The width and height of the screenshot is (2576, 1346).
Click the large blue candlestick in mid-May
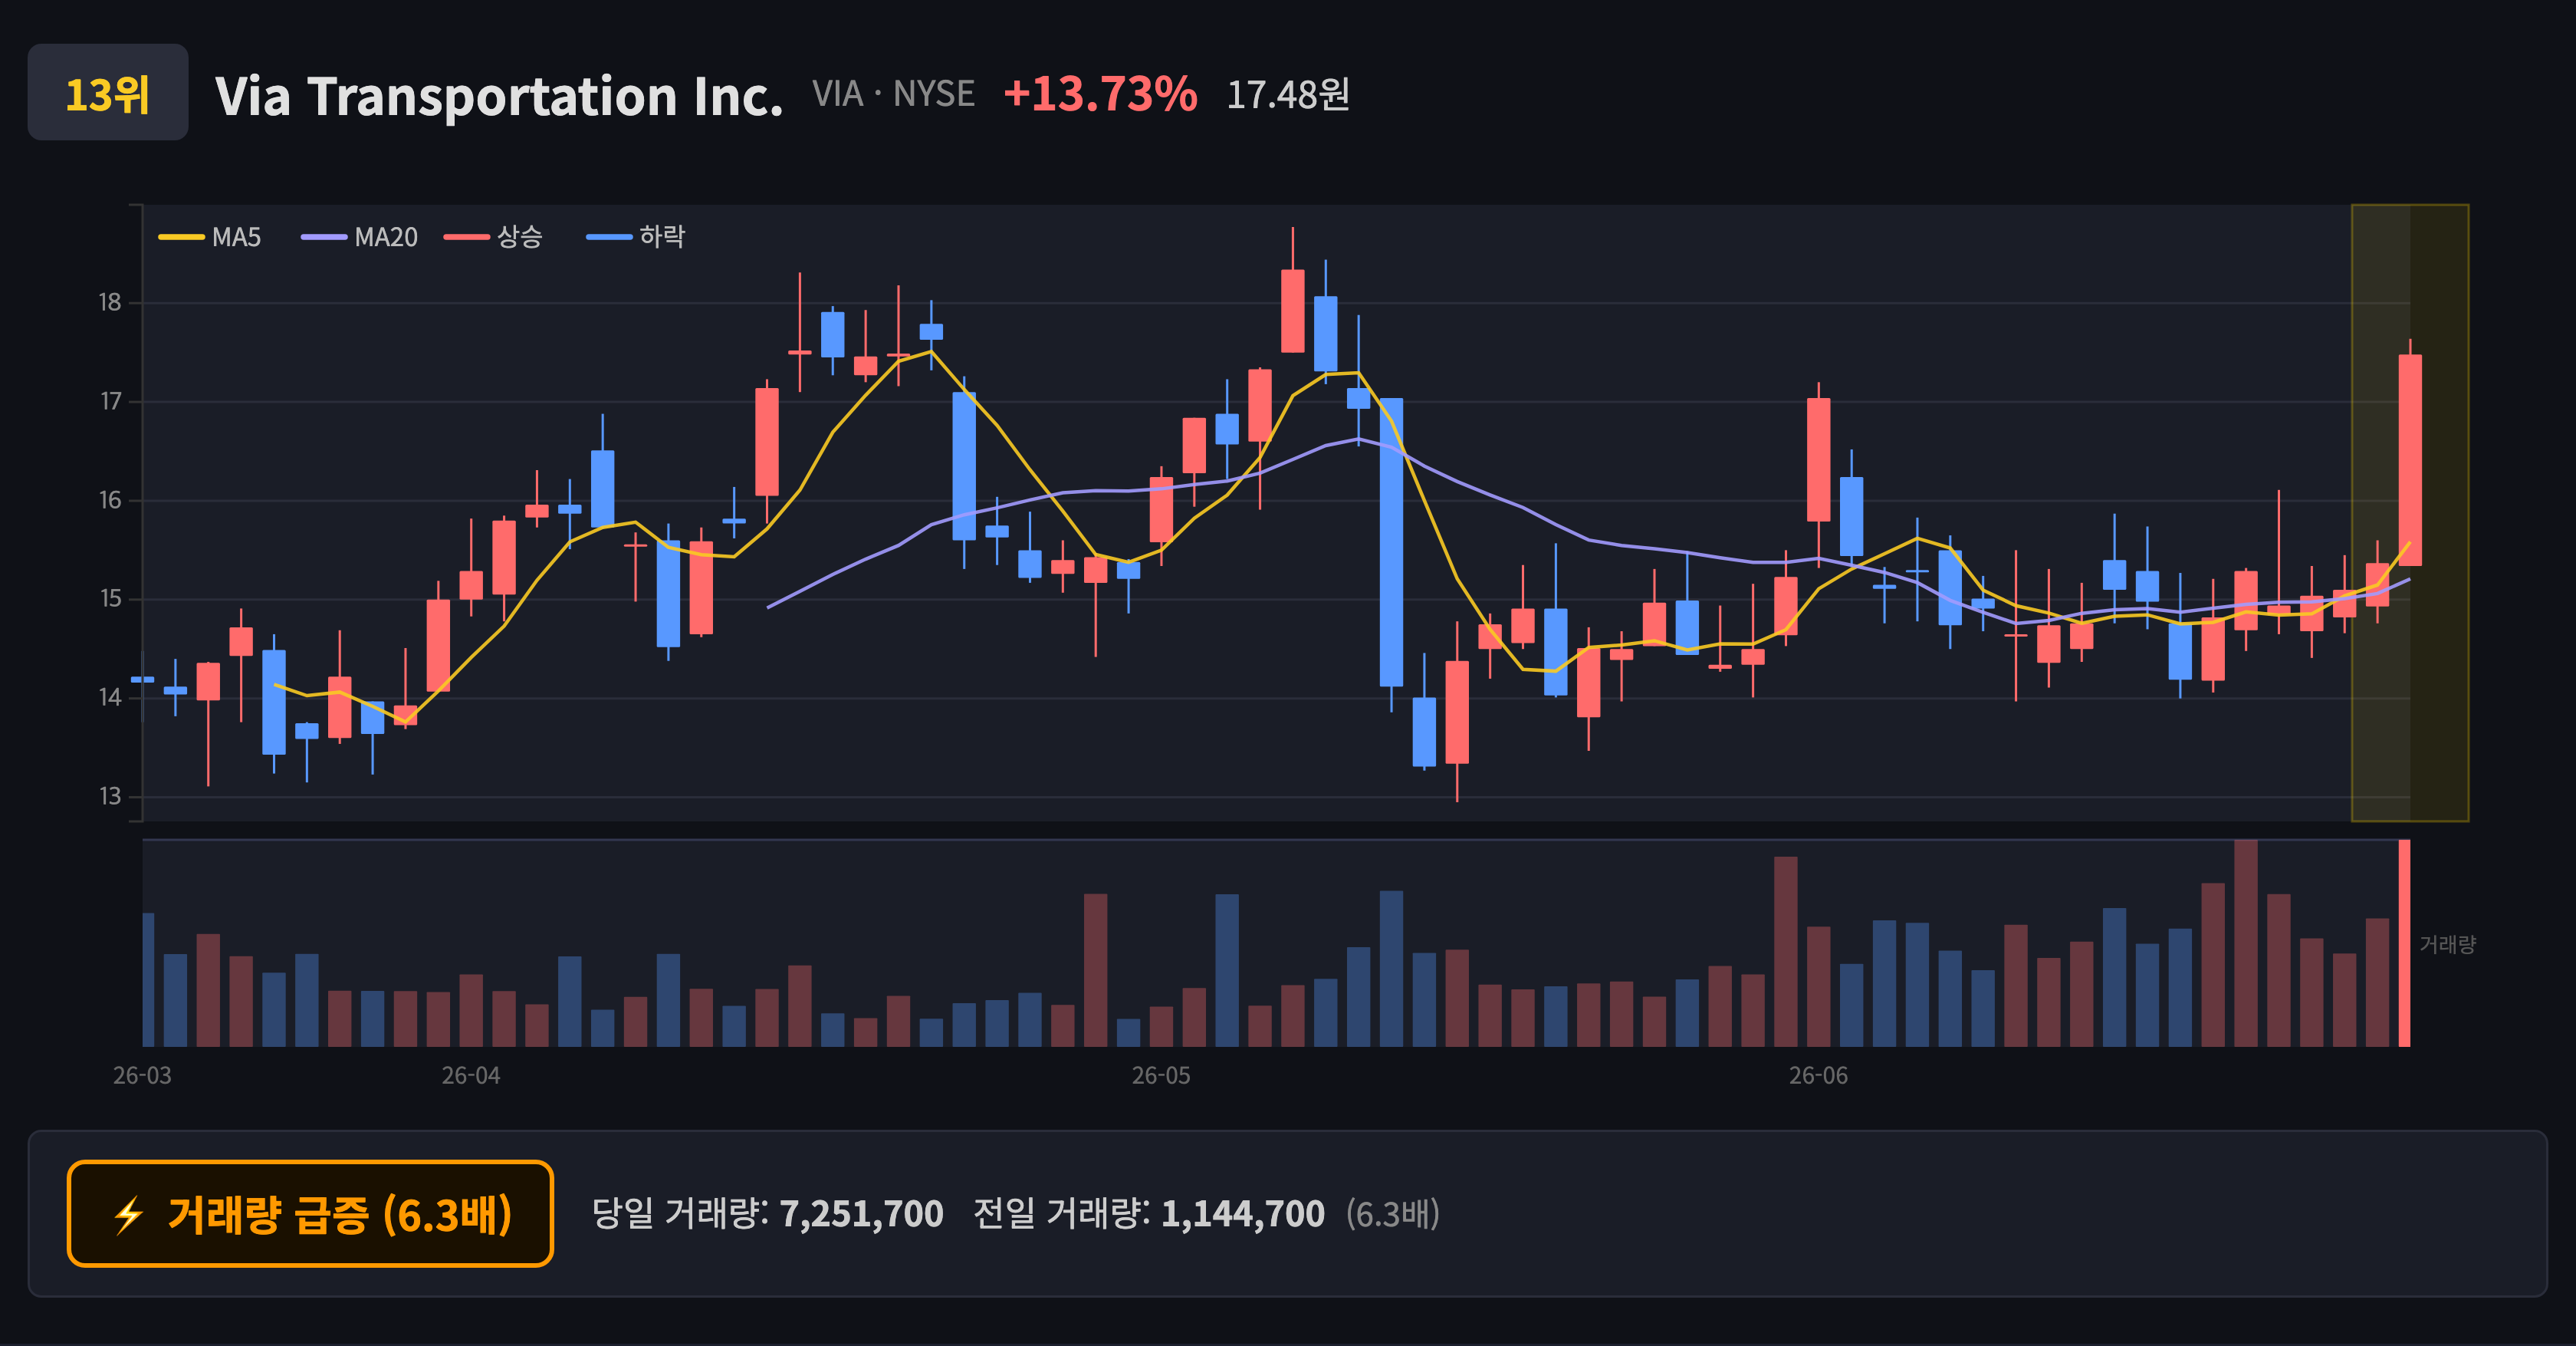click(x=1391, y=542)
